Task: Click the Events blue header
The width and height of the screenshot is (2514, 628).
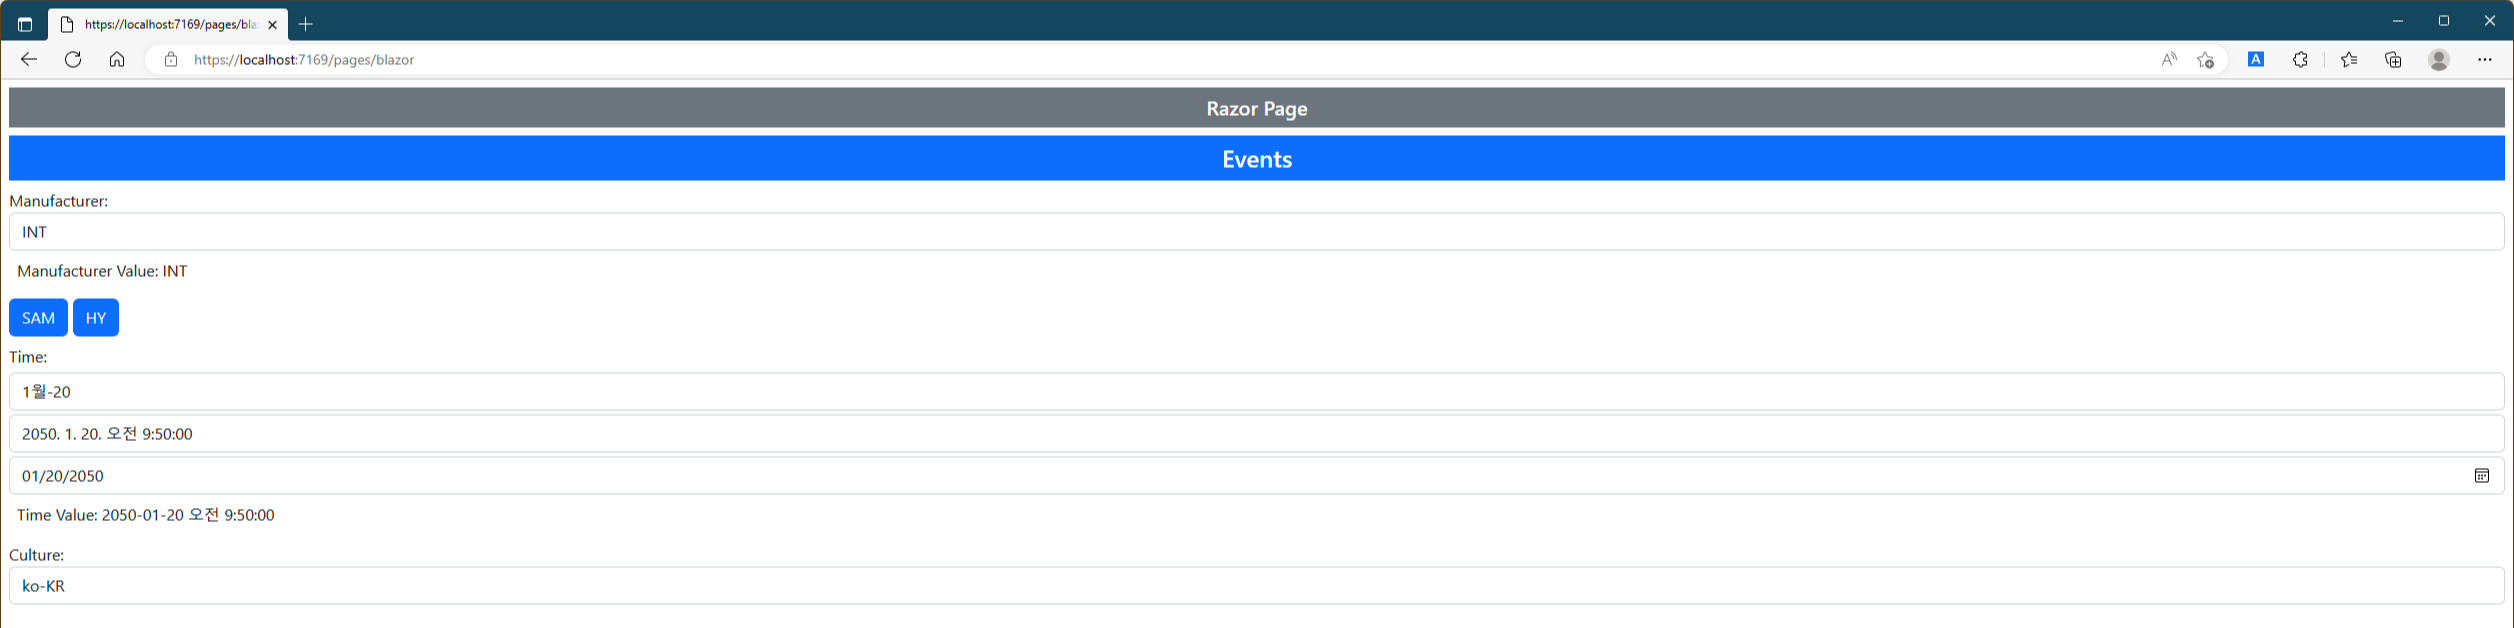Action: 1257,159
